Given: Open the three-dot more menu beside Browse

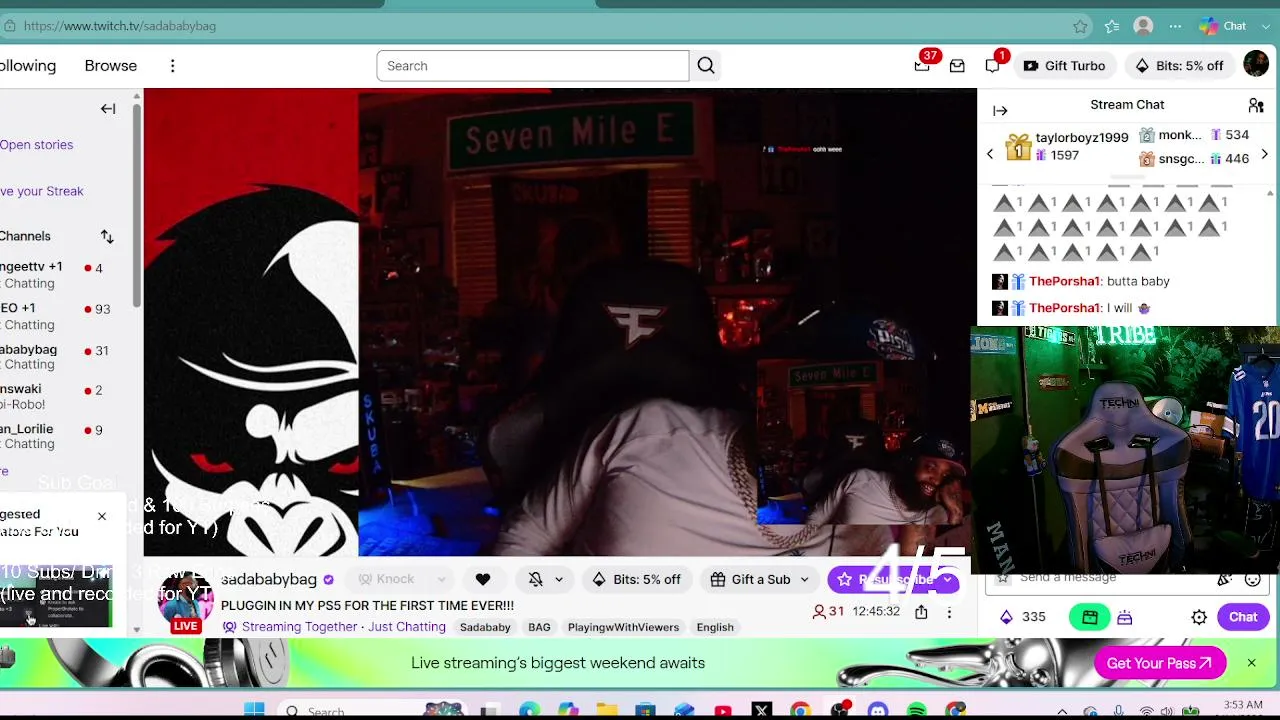Looking at the screenshot, I should tap(172, 66).
